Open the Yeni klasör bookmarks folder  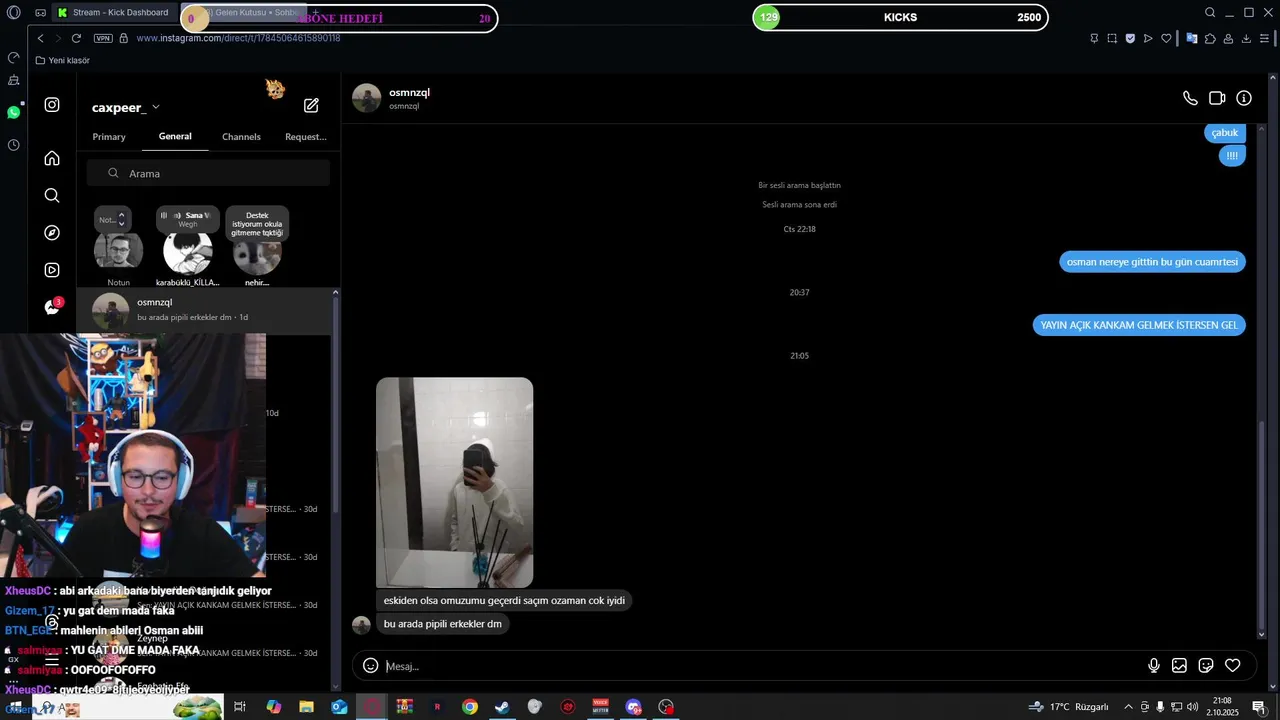[63, 60]
